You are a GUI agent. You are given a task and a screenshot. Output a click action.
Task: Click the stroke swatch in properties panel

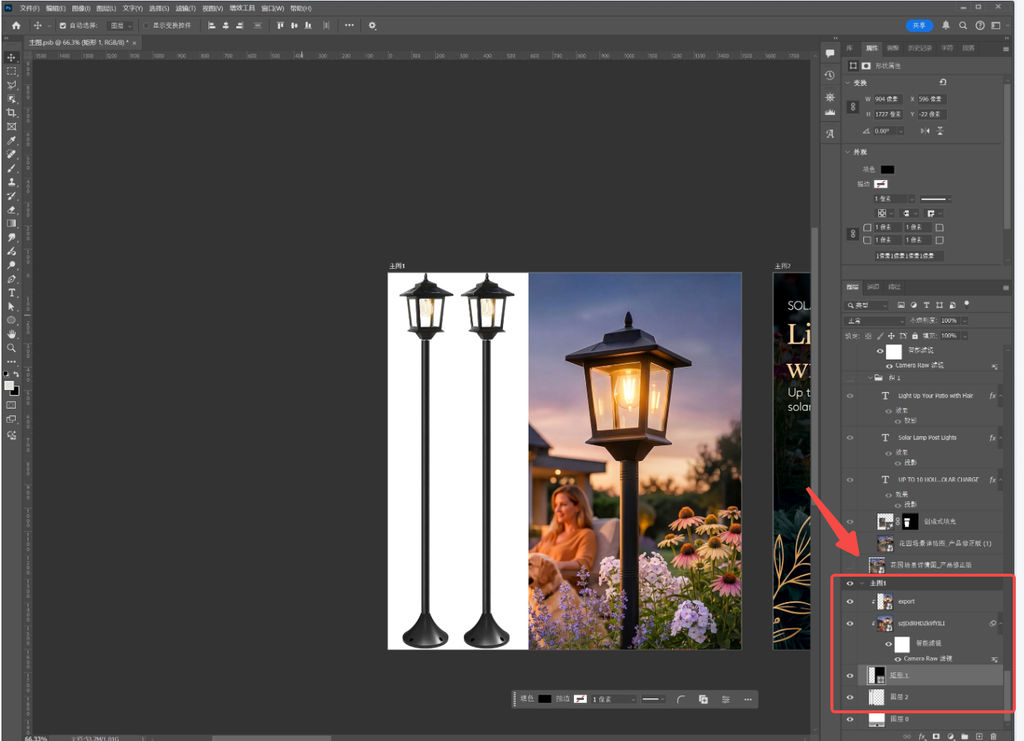[x=881, y=184]
